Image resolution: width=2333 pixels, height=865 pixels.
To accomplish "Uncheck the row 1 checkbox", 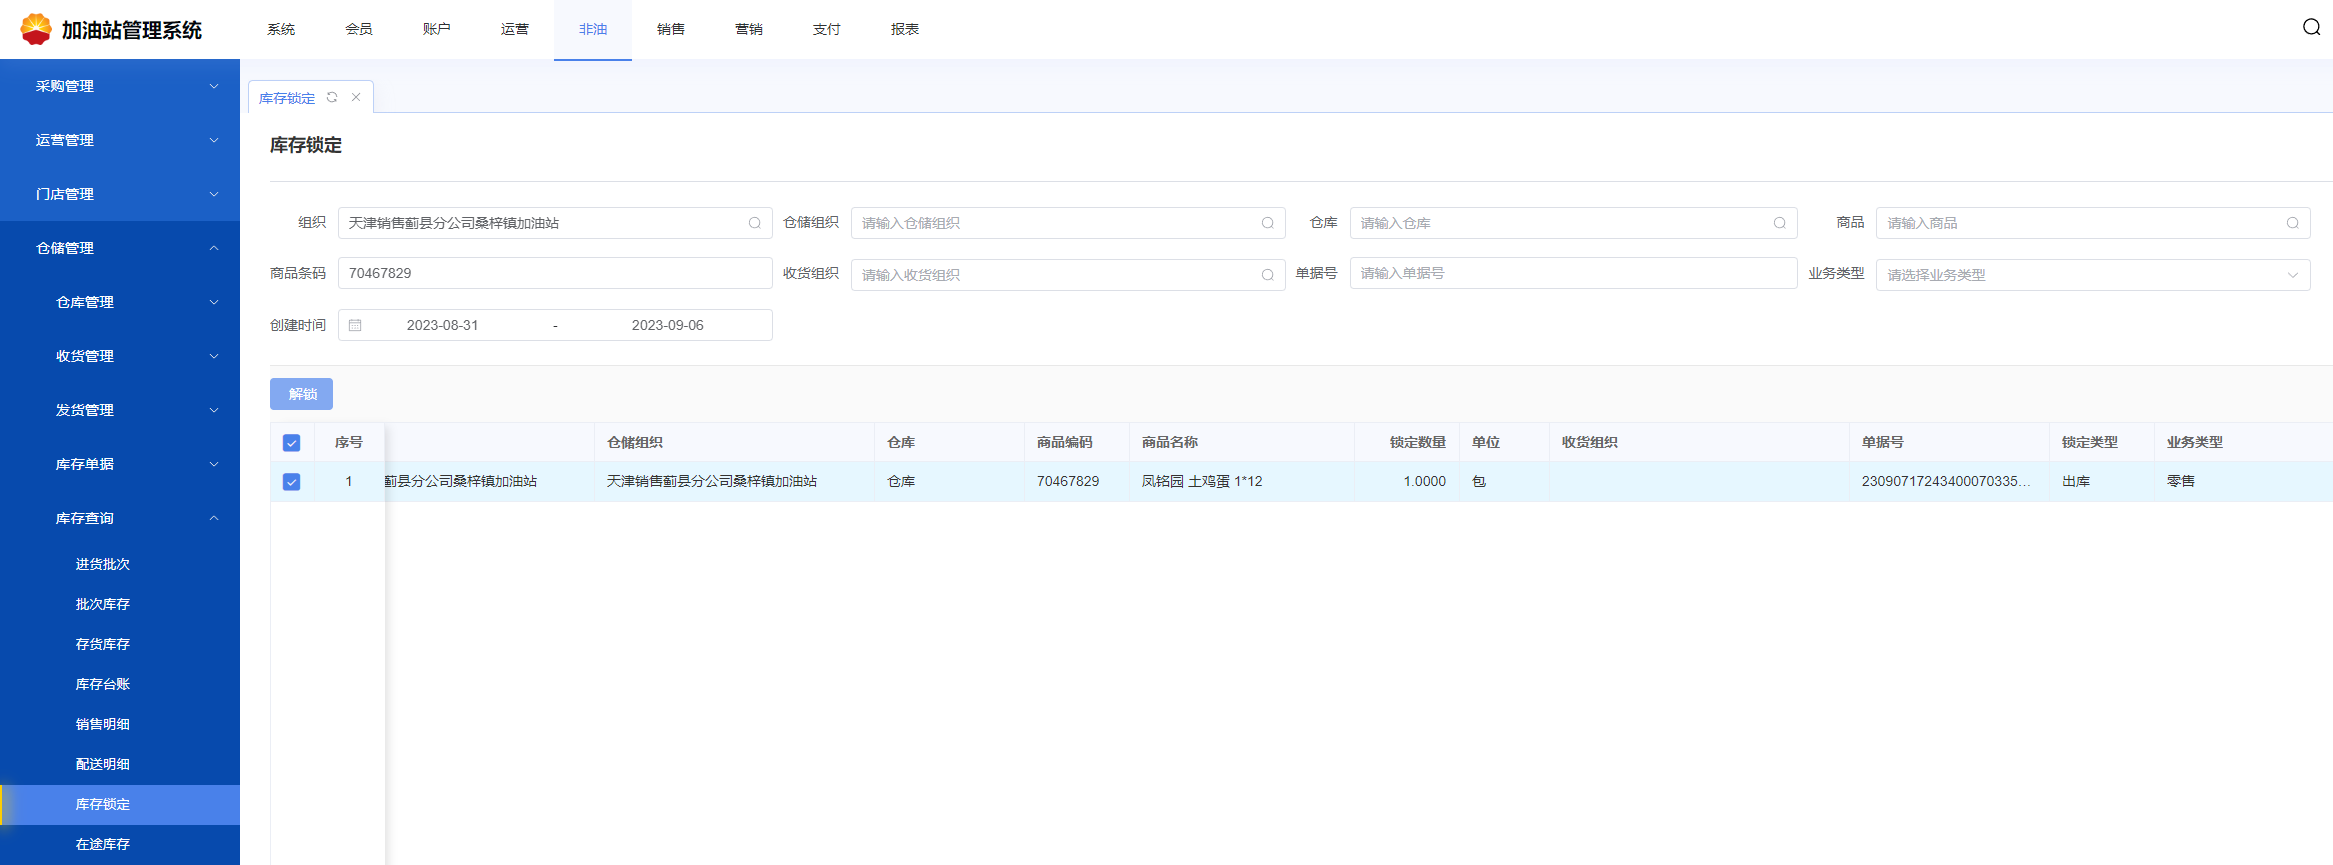I will tap(292, 482).
